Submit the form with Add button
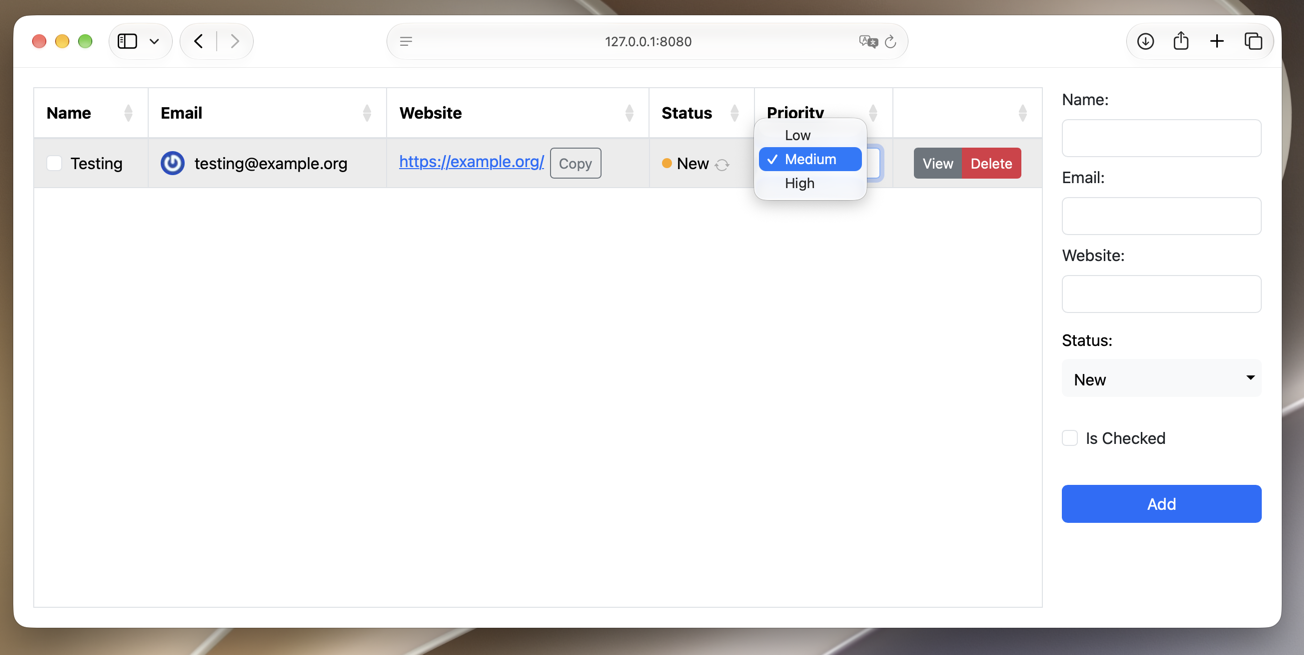Viewport: 1304px width, 655px height. pyautogui.click(x=1161, y=504)
